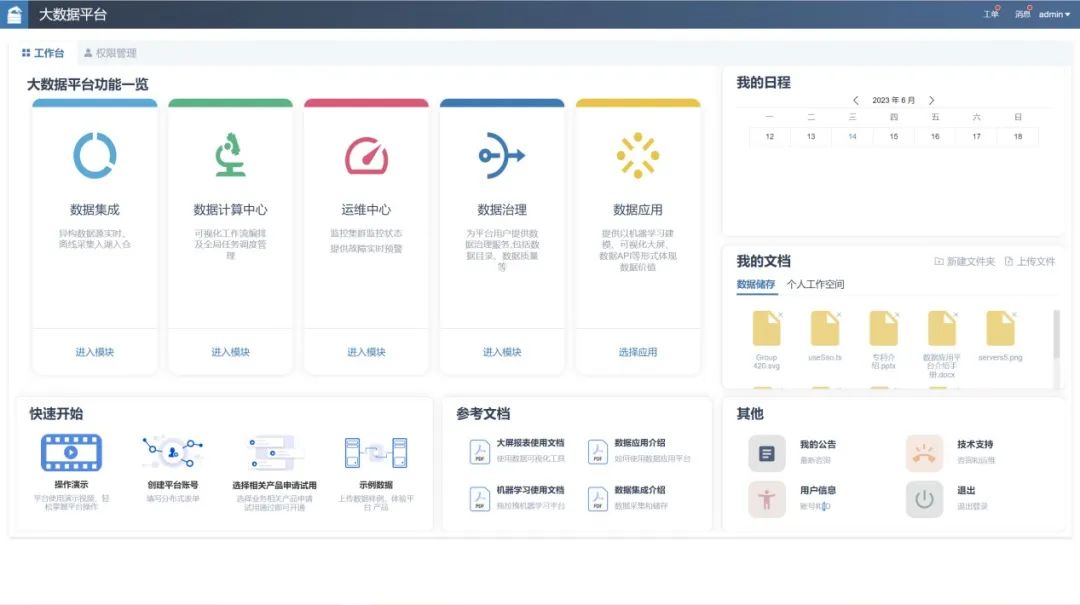The image size is (1080, 605).
Task: Select date 18 in the calendar
Action: (x=1017, y=136)
